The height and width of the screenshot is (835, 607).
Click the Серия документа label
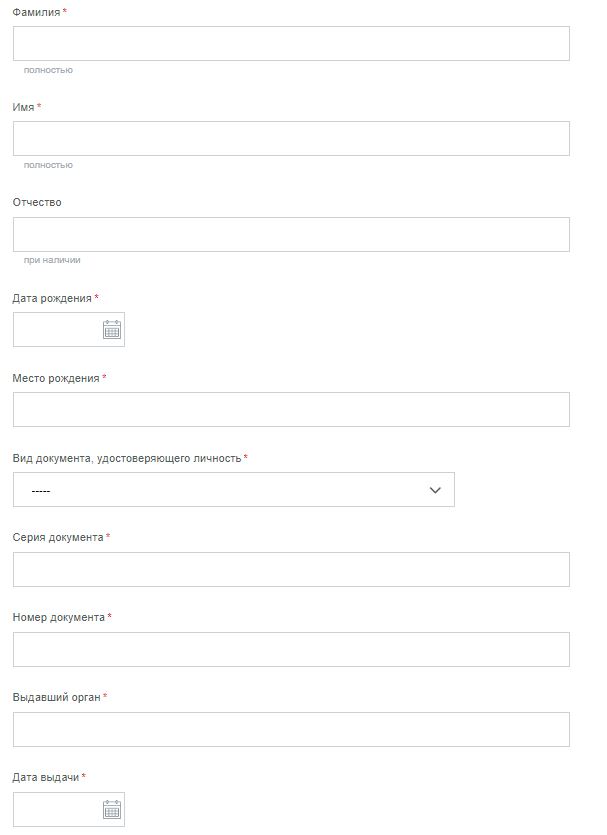point(58,537)
